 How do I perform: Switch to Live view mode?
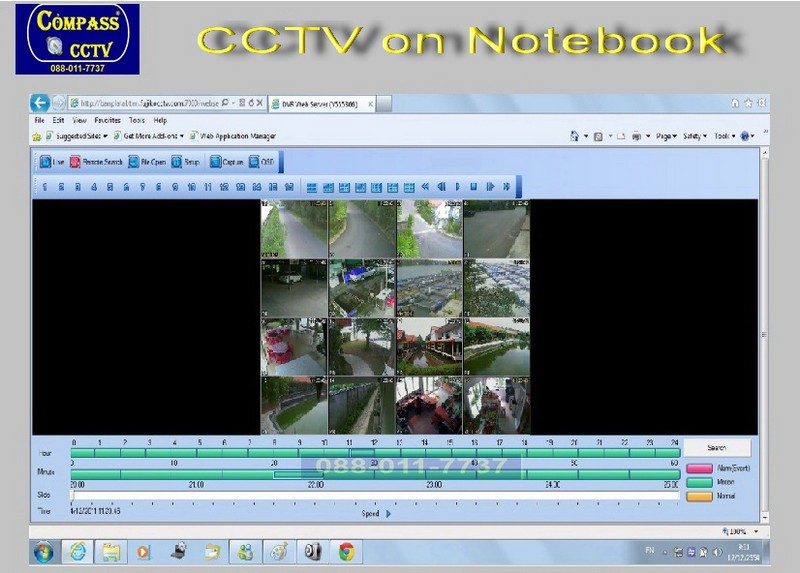pyautogui.click(x=52, y=162)
